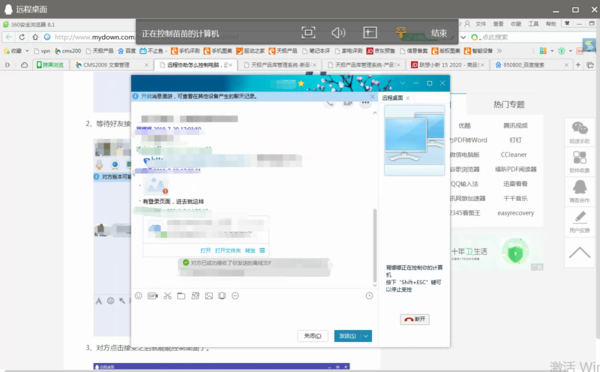
Task: Click the 发送 send button
Action: (x=347, y=336)
